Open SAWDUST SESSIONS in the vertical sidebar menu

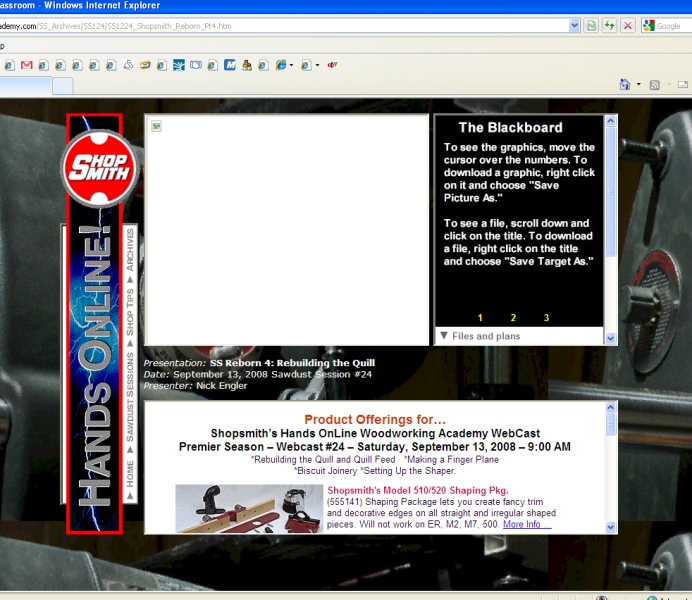pos(130,397)
